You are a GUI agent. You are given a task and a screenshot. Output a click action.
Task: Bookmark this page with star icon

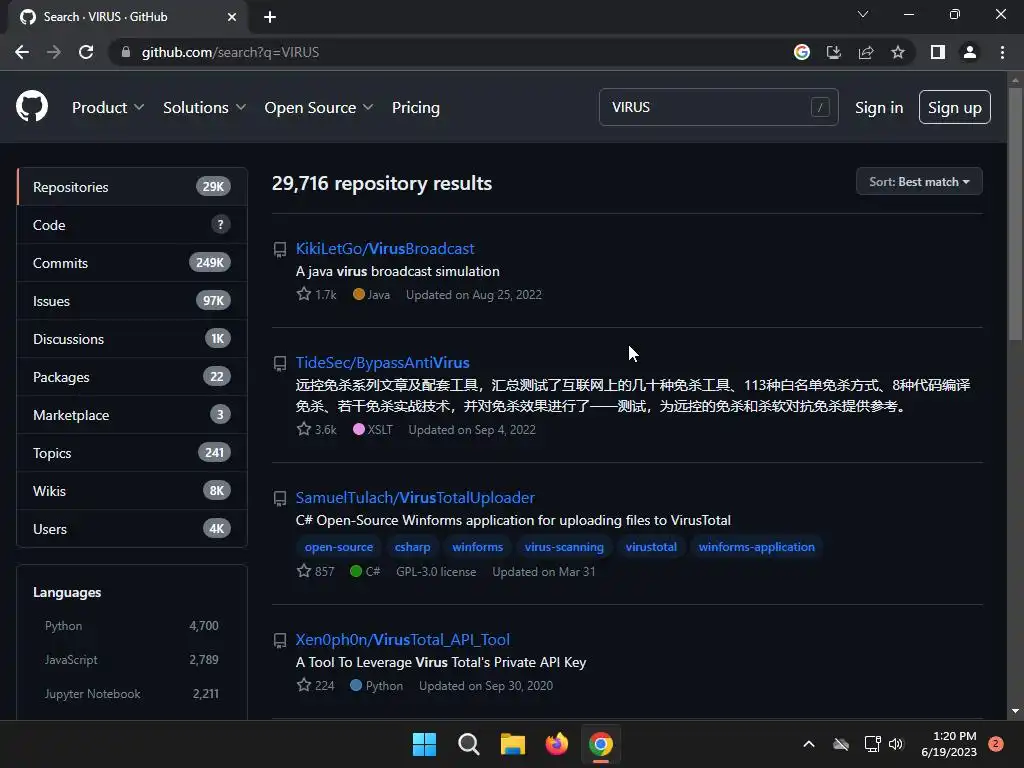pos(898,52)
